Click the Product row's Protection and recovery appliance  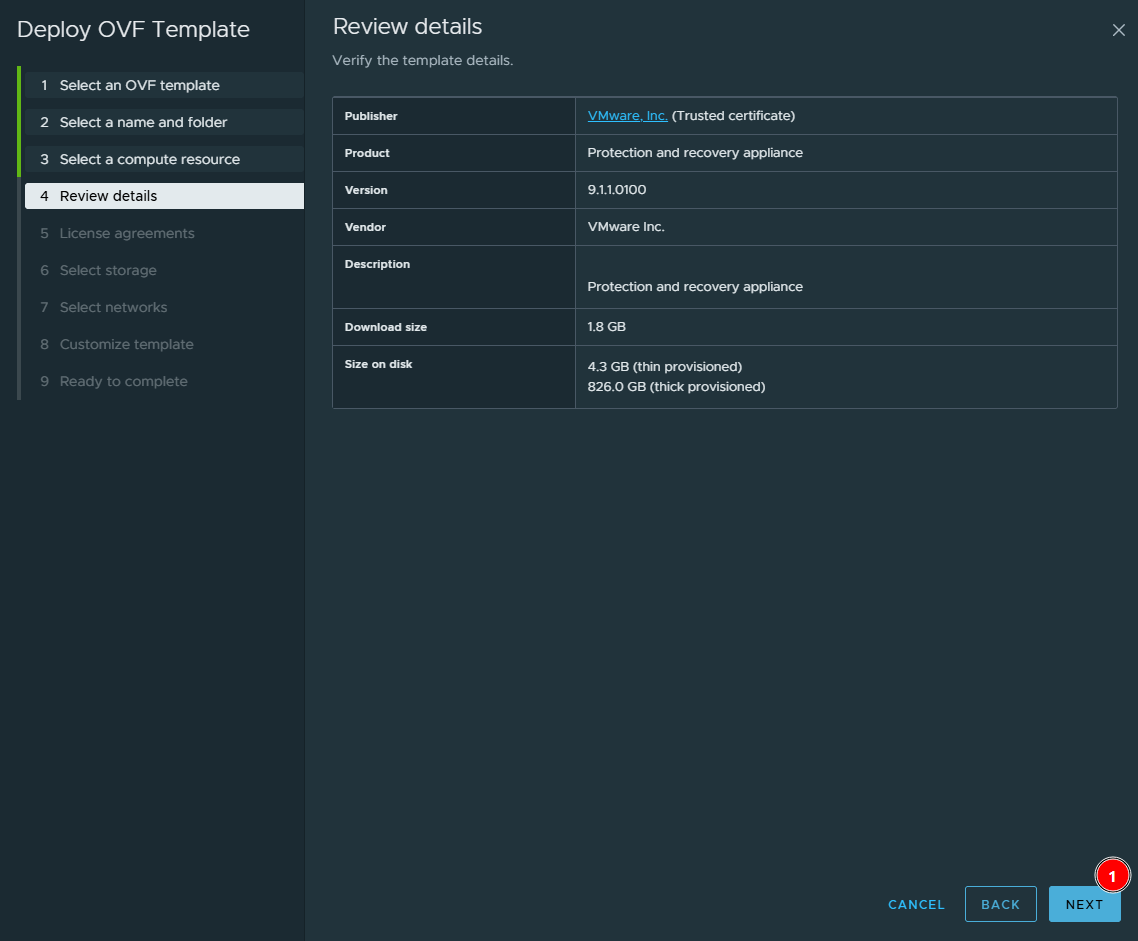pos(695,152)
